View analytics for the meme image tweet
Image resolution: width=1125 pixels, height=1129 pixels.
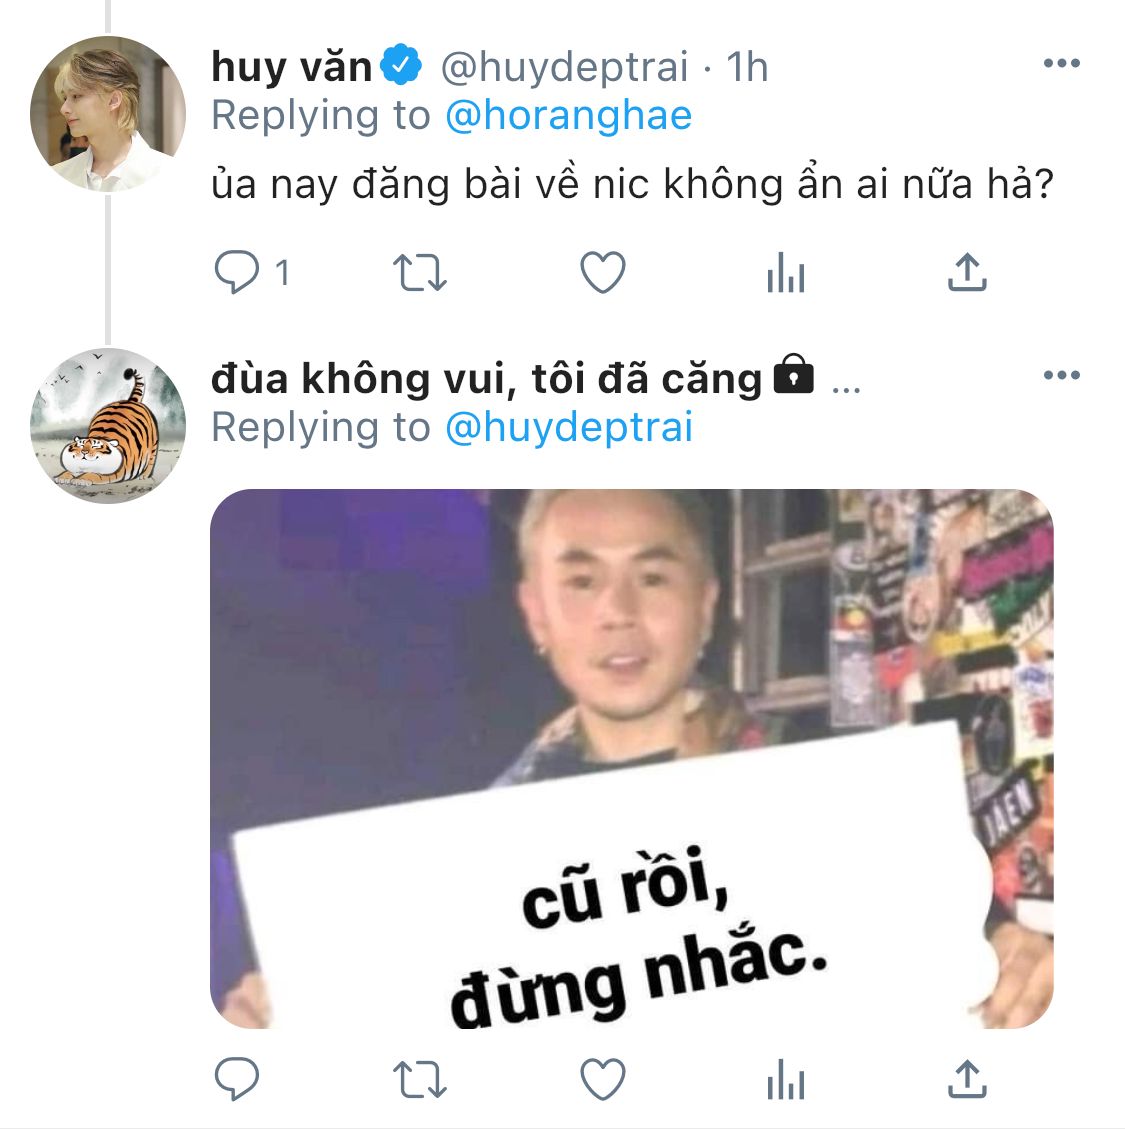[786, 1079]
